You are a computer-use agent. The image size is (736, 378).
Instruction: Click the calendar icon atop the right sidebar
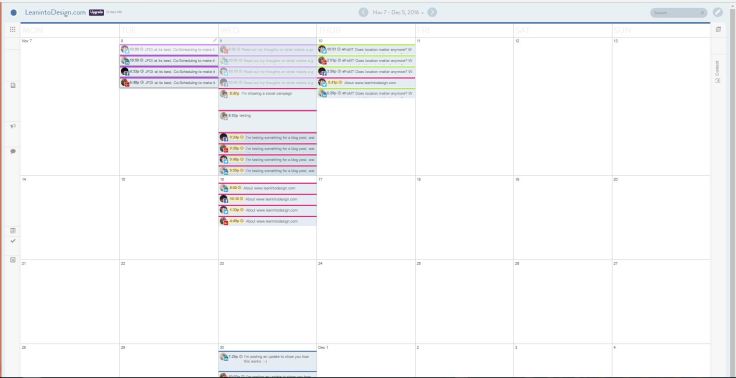pyautogui.click(x=718, y=30)
